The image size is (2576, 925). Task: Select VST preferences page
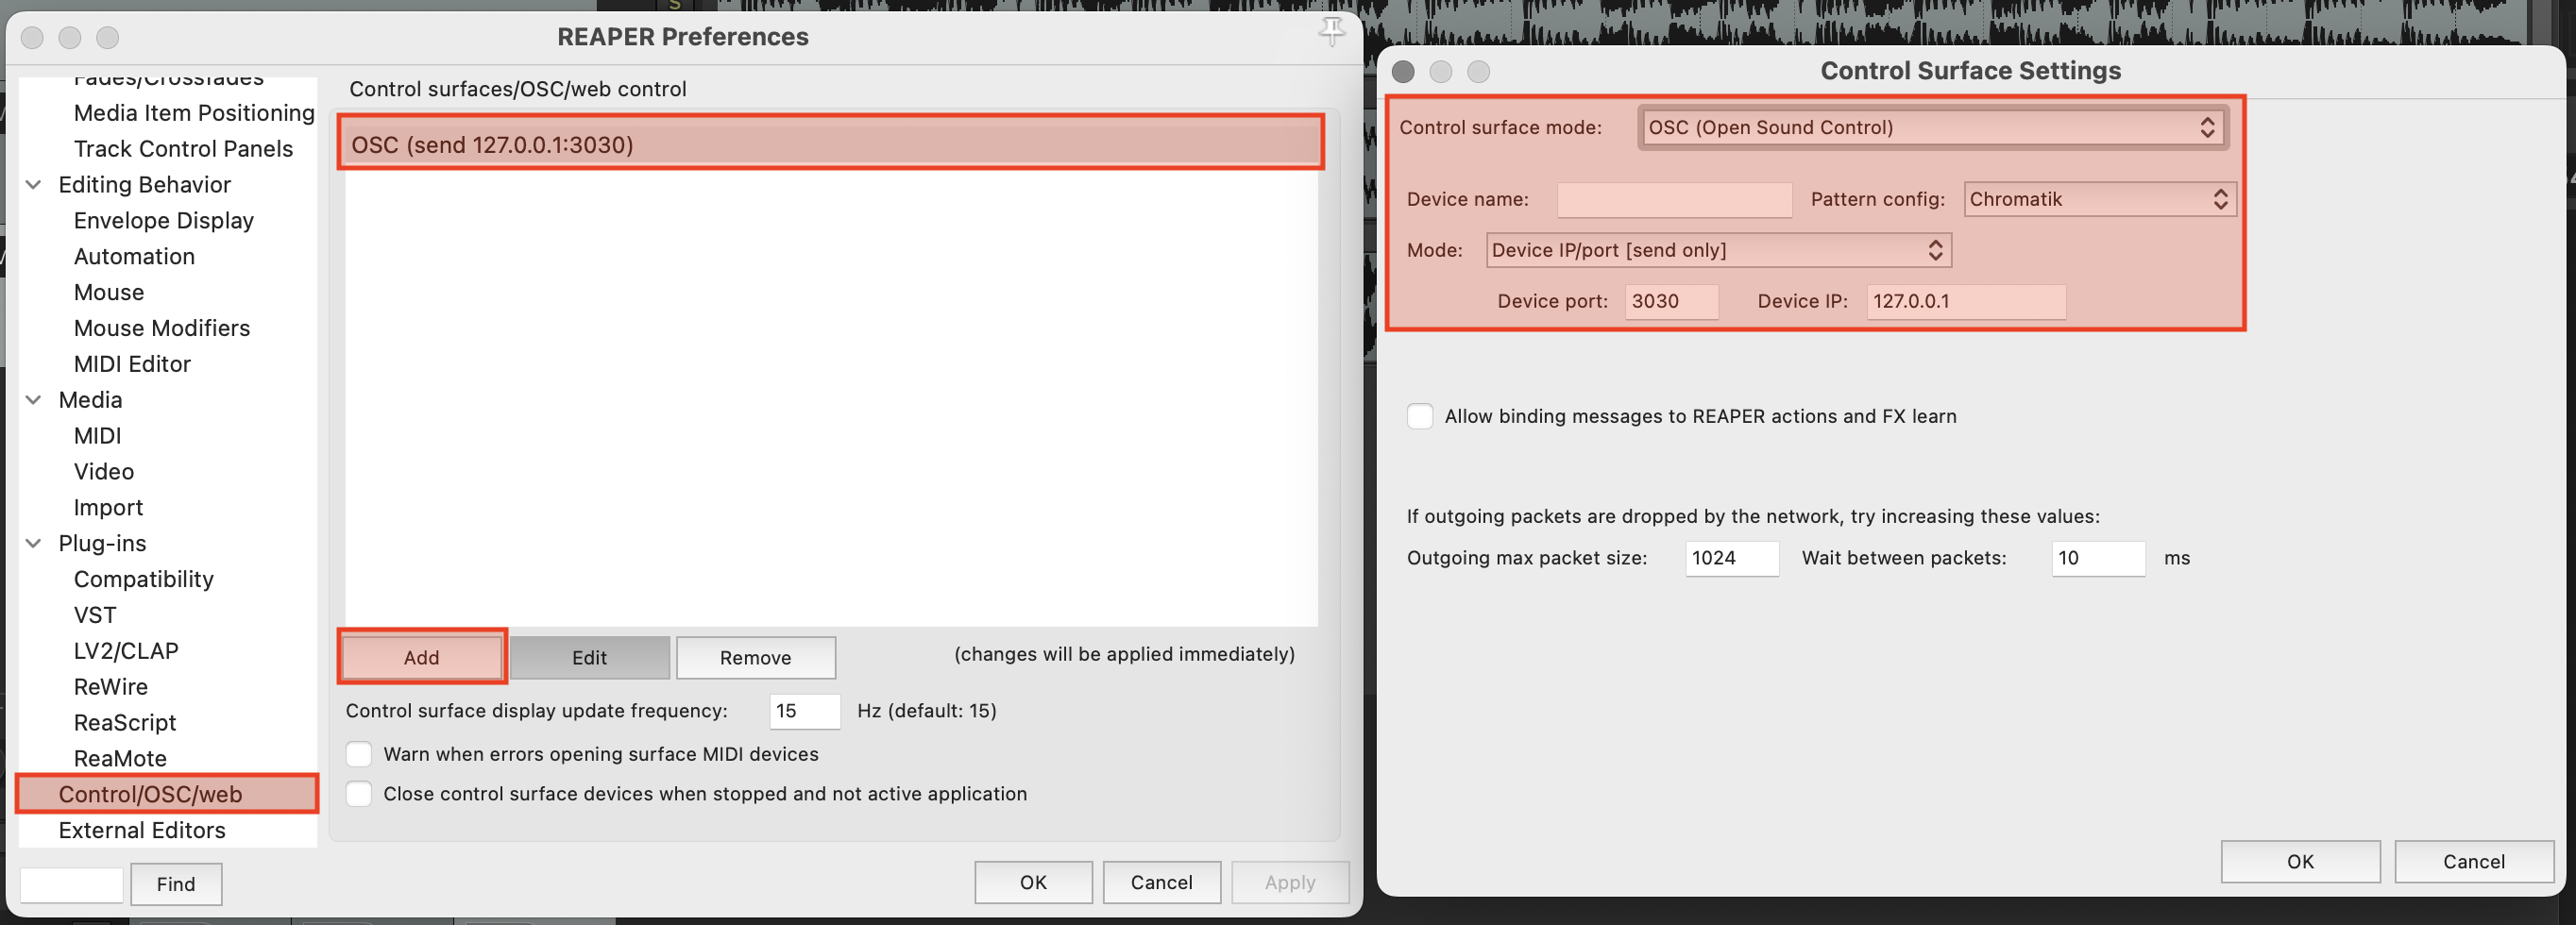pyautogui.click(x=95, y=616)
